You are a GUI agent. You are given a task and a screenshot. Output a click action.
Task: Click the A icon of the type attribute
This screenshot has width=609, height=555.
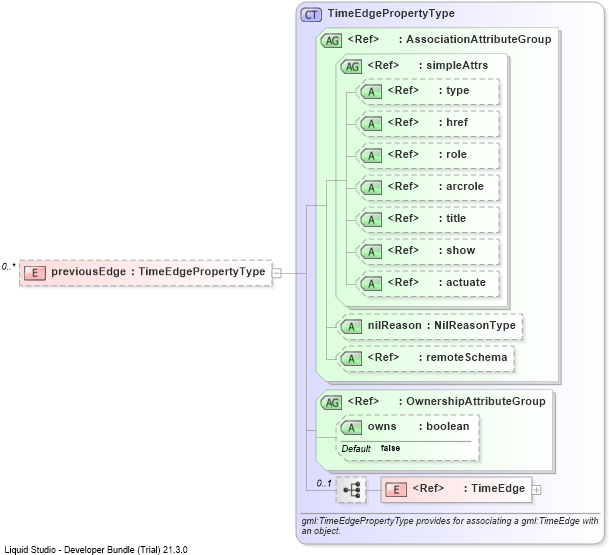tap(371, 92)
